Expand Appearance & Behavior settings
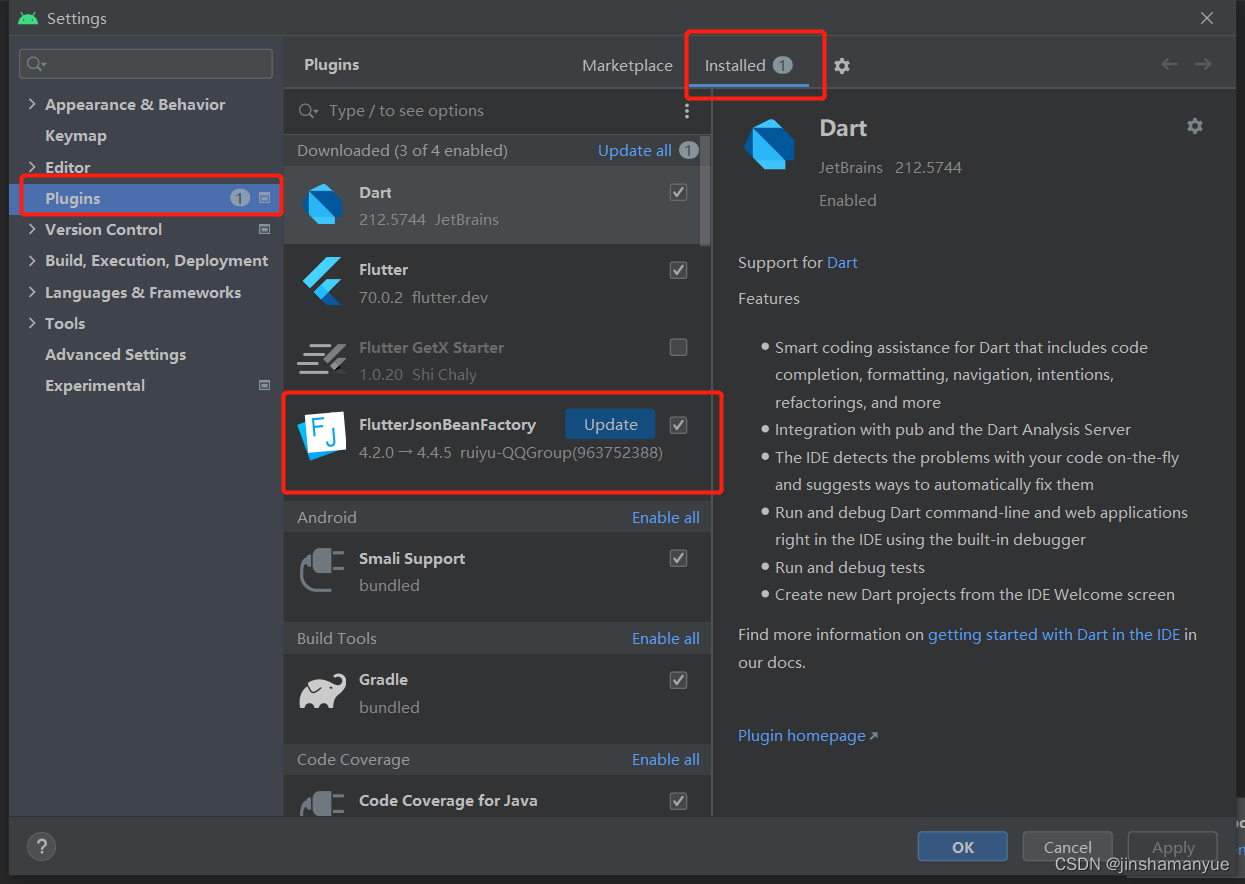1245x884 pixels. click(x=32, y=104)
